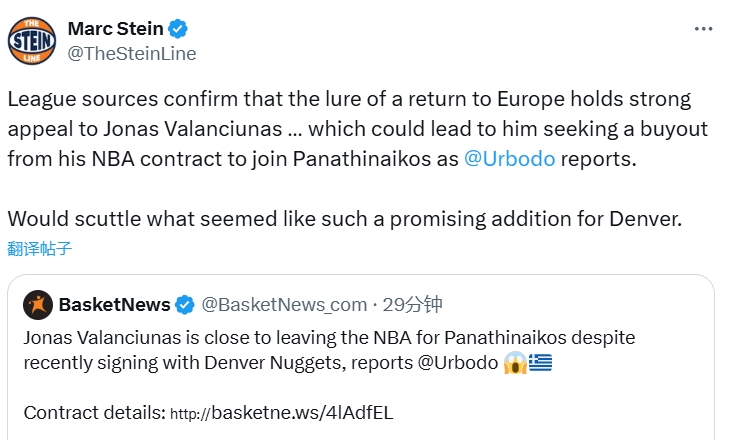Click Marc Stein's verified badge
Image resolution: width=731 pixels, height=440 pixels.
point(180,28)
